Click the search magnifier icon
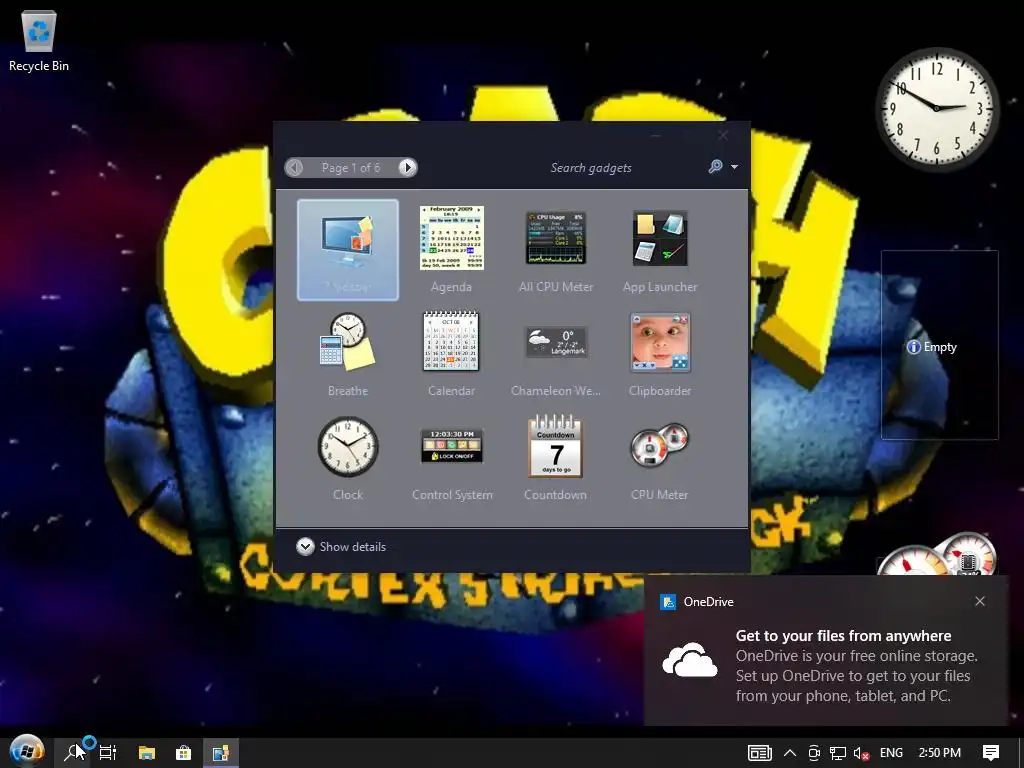1024x768 pixels. [x=715, y=167]
